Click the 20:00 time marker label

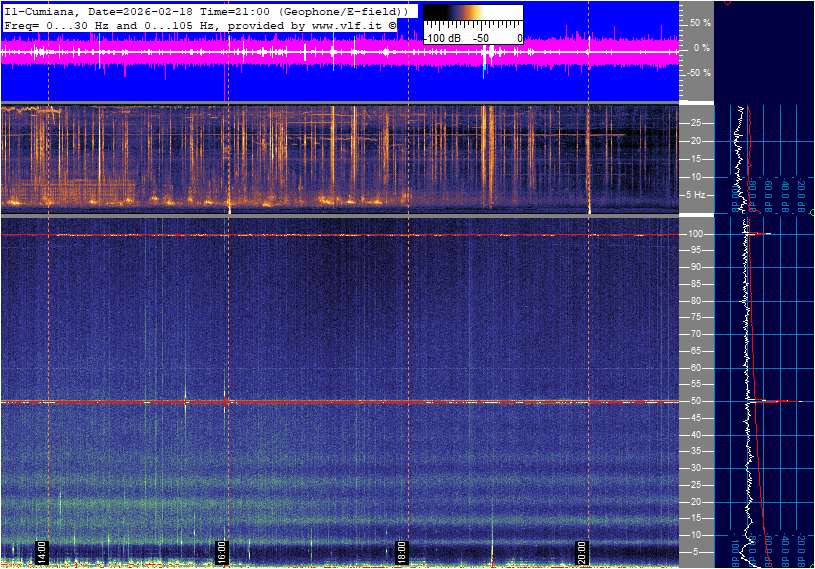pos(582,551)
